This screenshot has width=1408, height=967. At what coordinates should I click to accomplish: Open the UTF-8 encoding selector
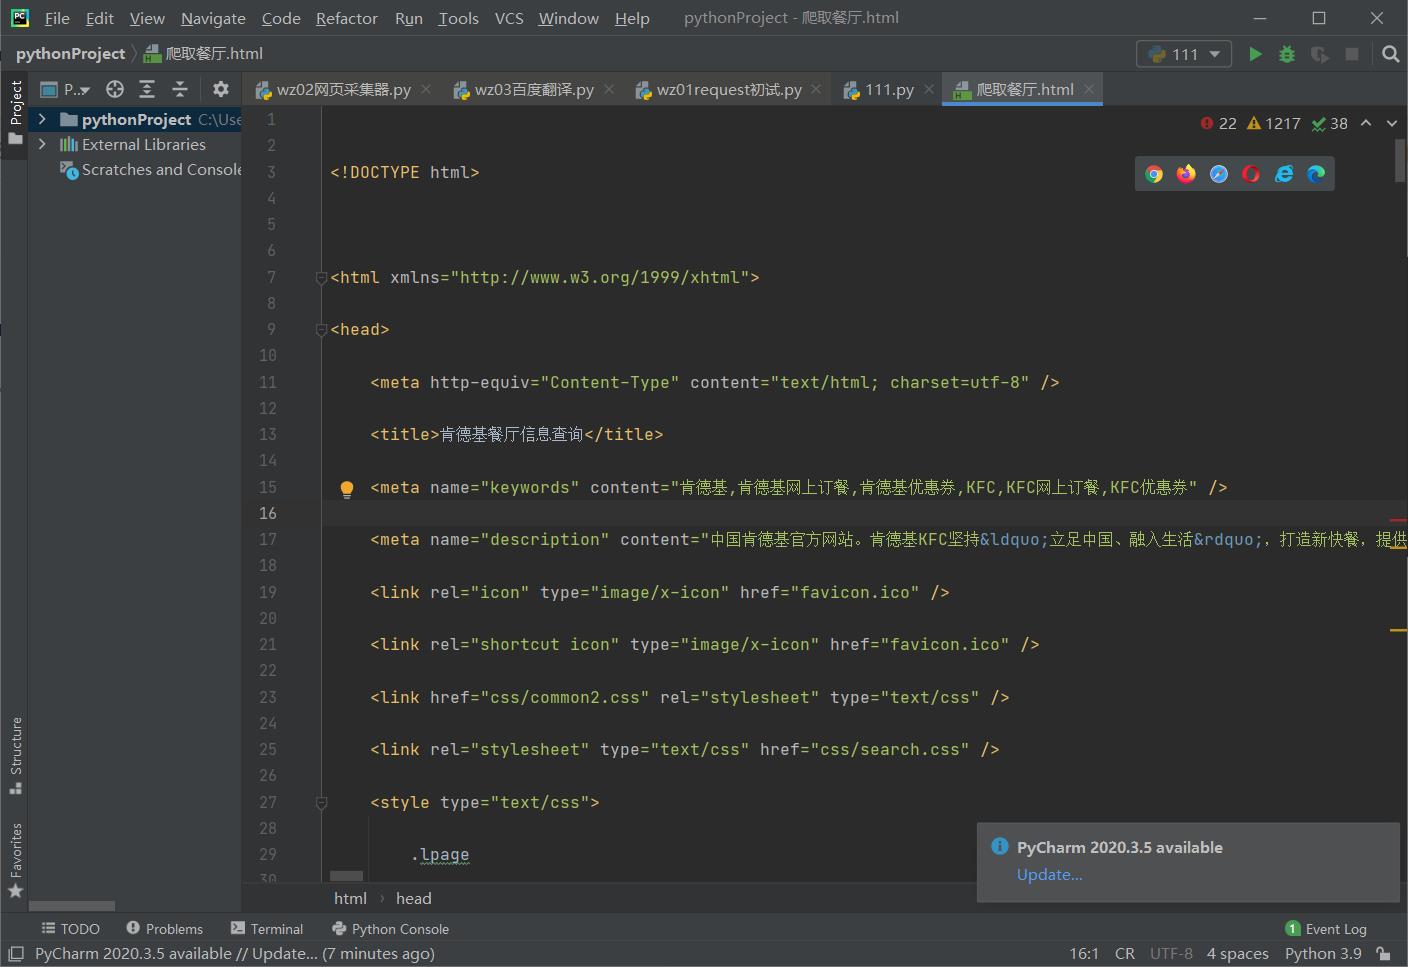point(1171,954)
